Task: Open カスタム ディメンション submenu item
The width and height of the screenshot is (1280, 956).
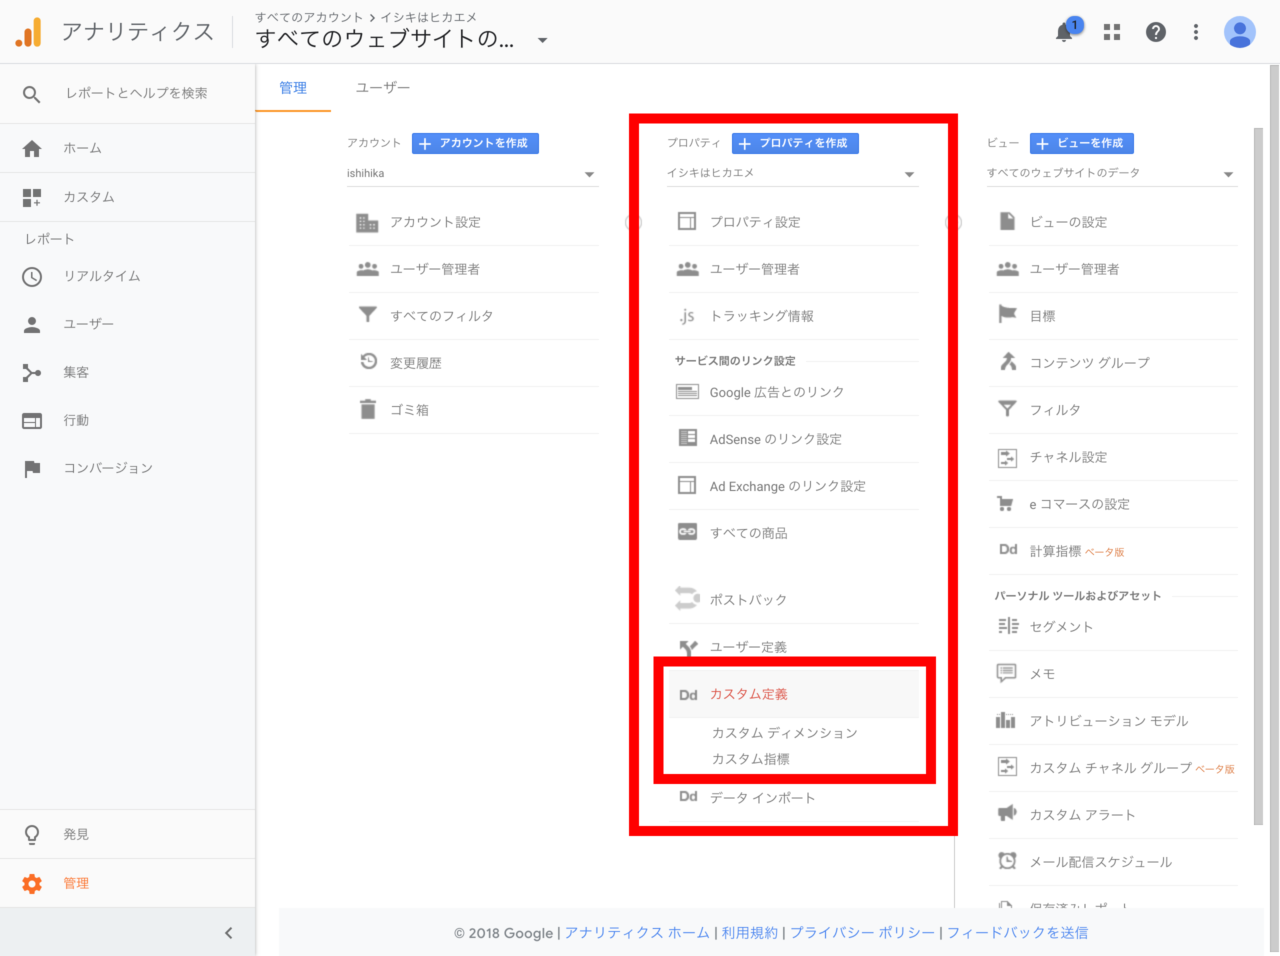Action: coord(785,733)
